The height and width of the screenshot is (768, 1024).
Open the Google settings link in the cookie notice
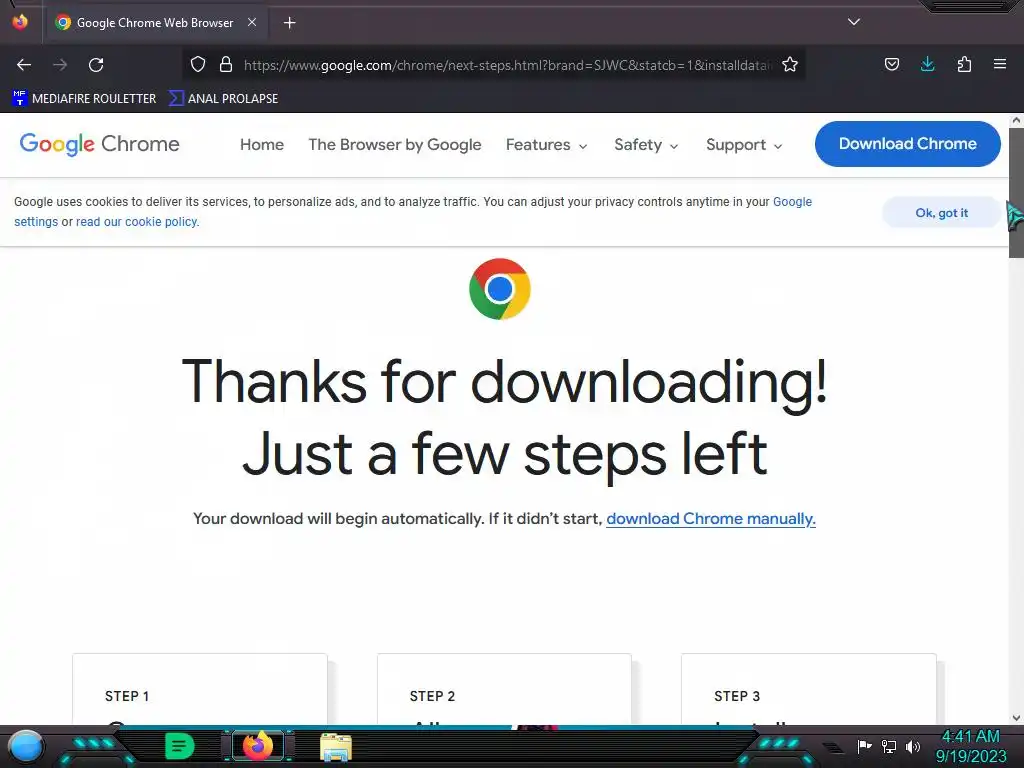pyautogui.click(x=792, y=202)
